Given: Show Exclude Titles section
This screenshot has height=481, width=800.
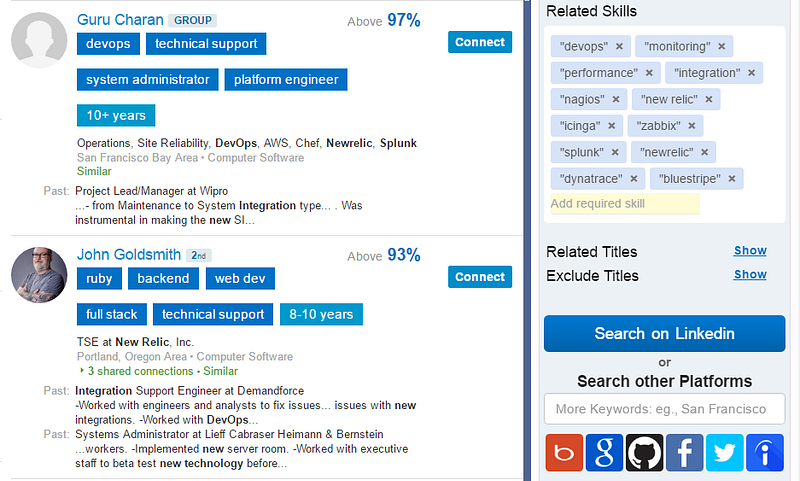Looking at the screenshot, I should [750, 274].
